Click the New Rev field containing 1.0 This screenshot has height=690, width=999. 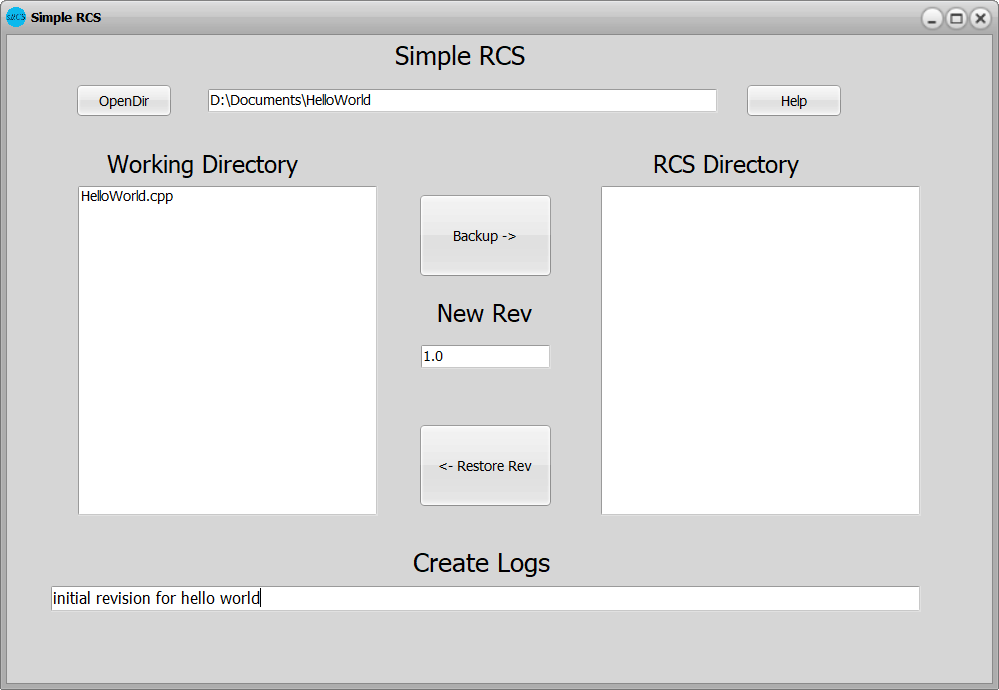[485, 356]
